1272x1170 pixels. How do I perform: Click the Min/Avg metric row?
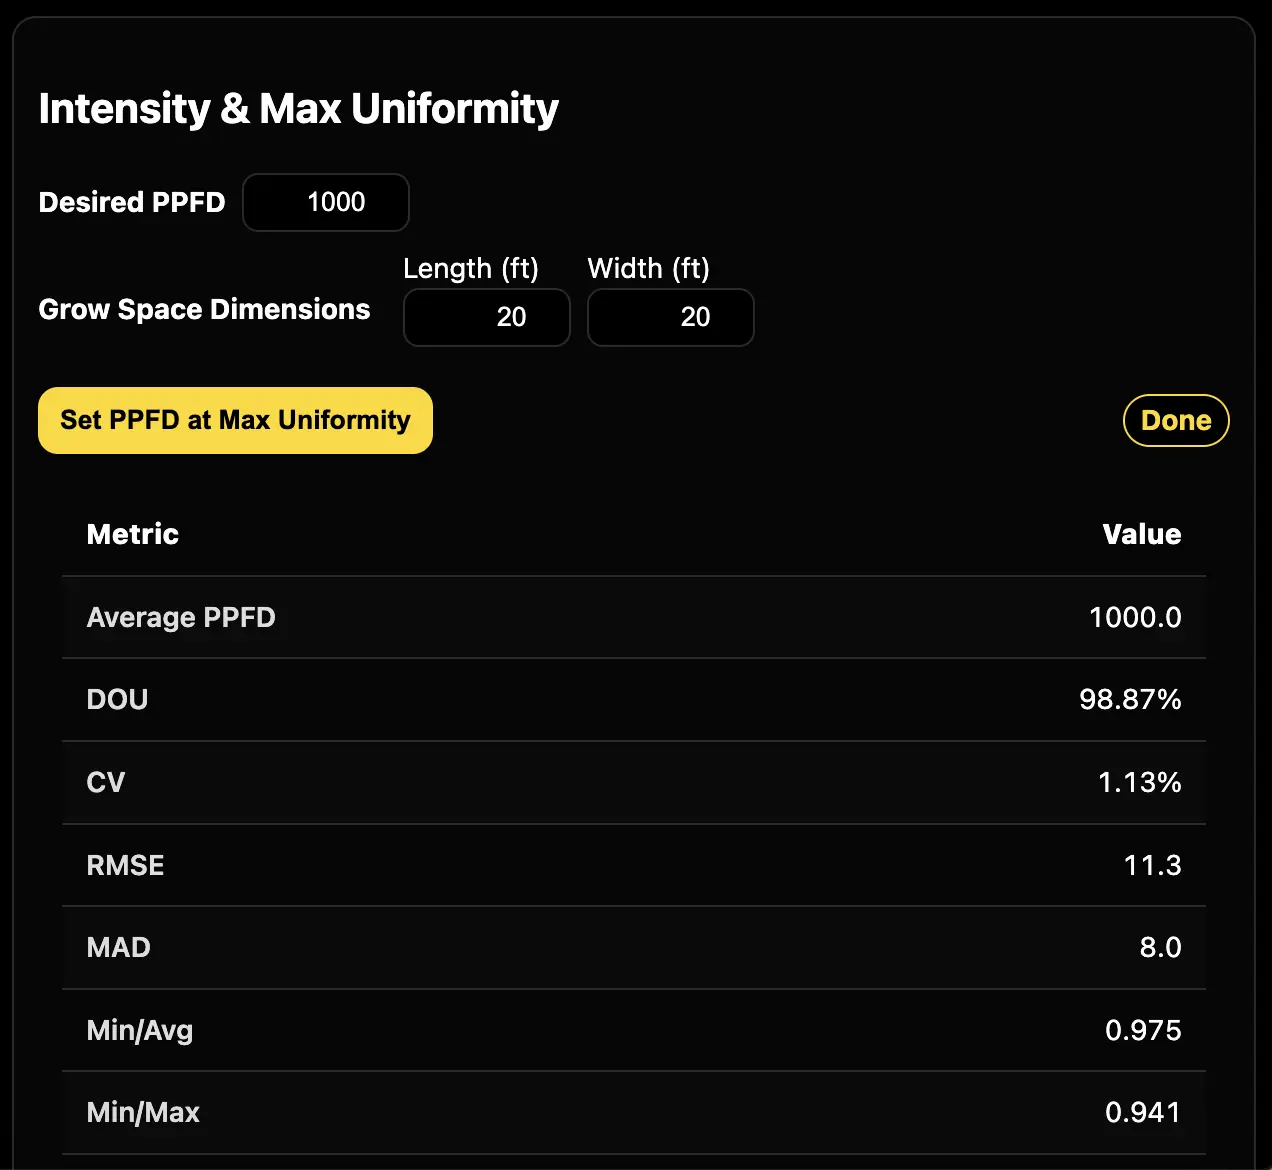click(x=634, y=1030)
